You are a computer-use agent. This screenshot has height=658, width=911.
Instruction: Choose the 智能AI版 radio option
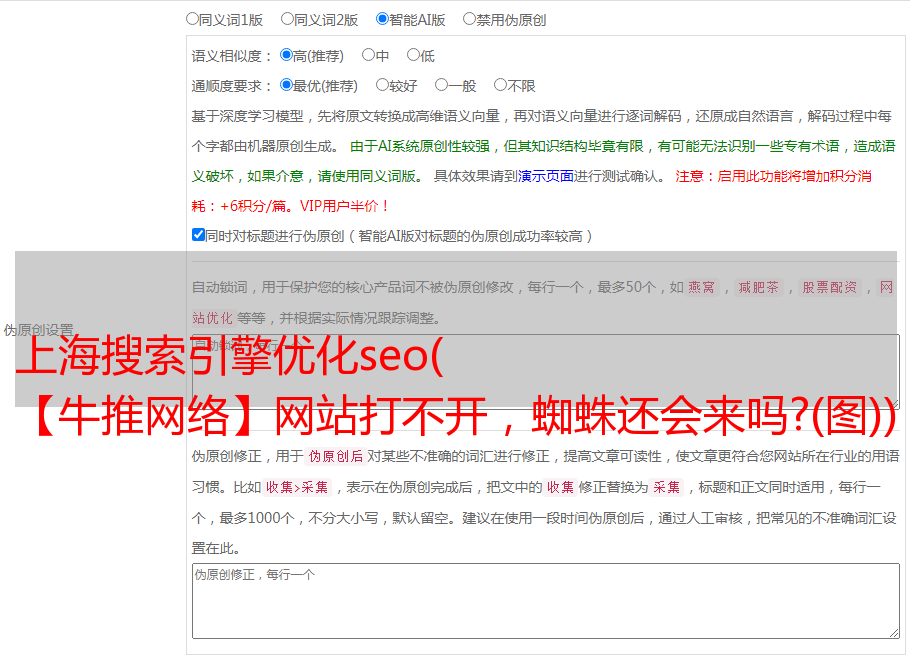coord(382,19)
